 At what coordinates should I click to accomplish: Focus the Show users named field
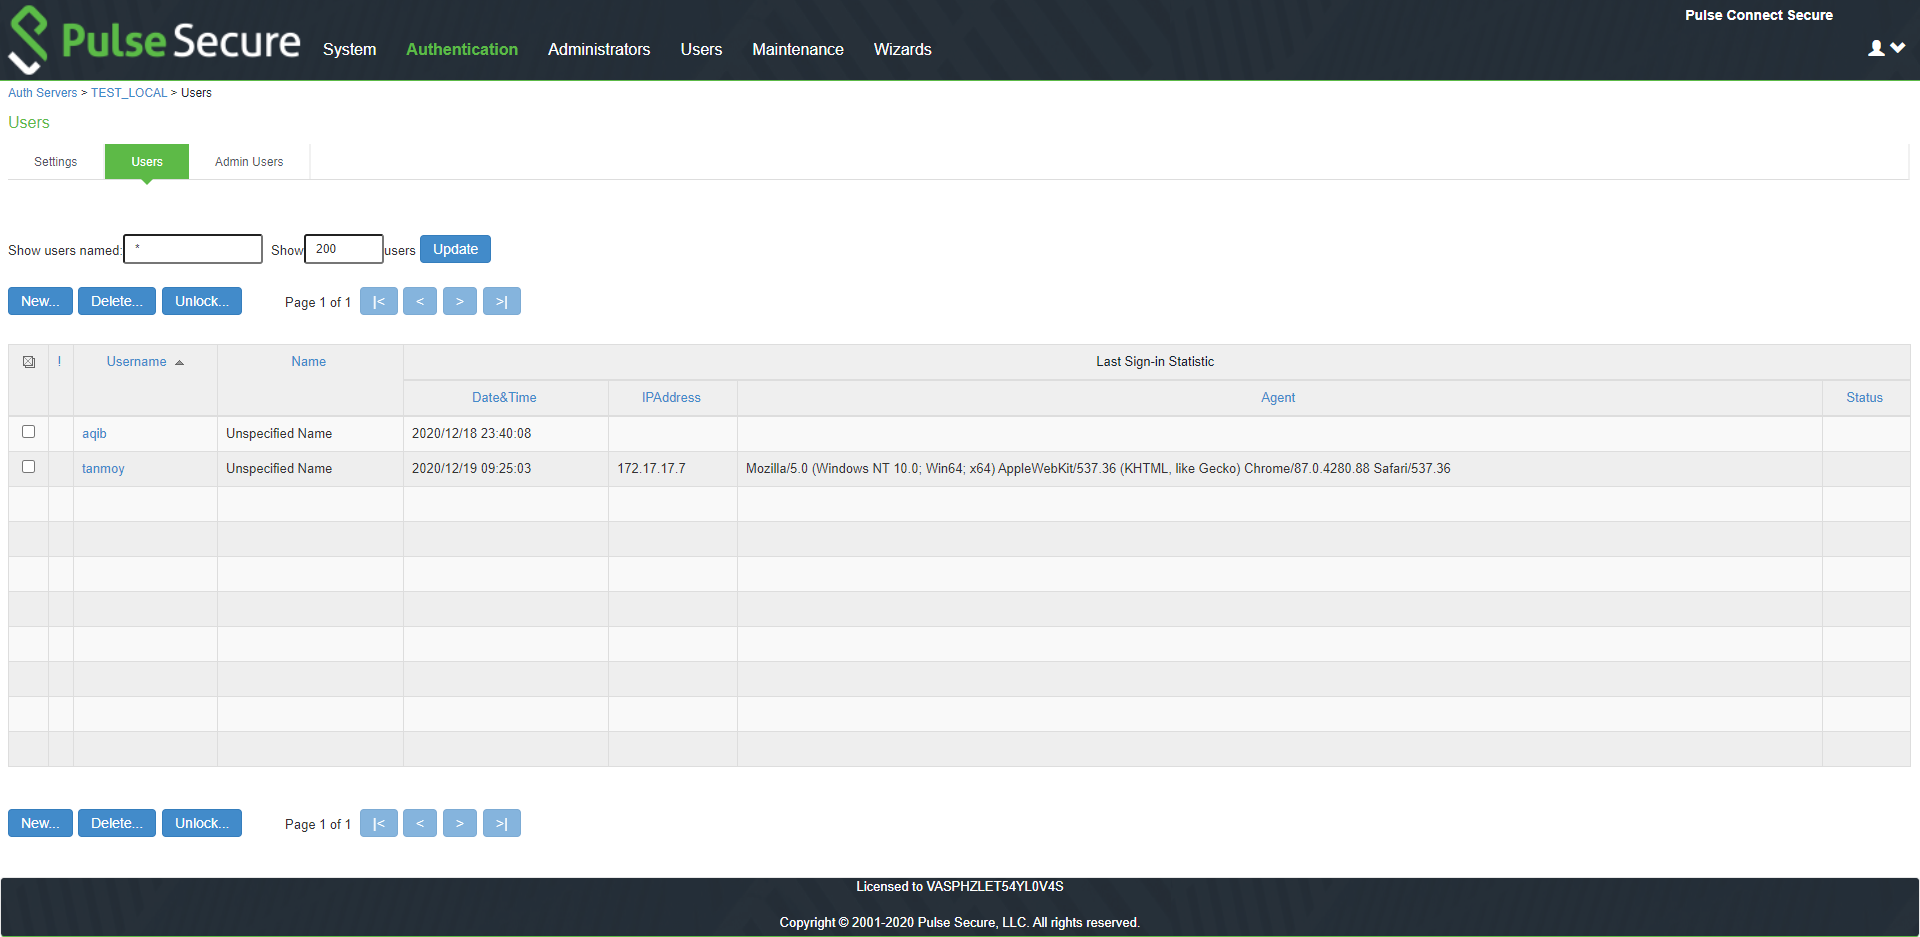[x=193, y=249]
